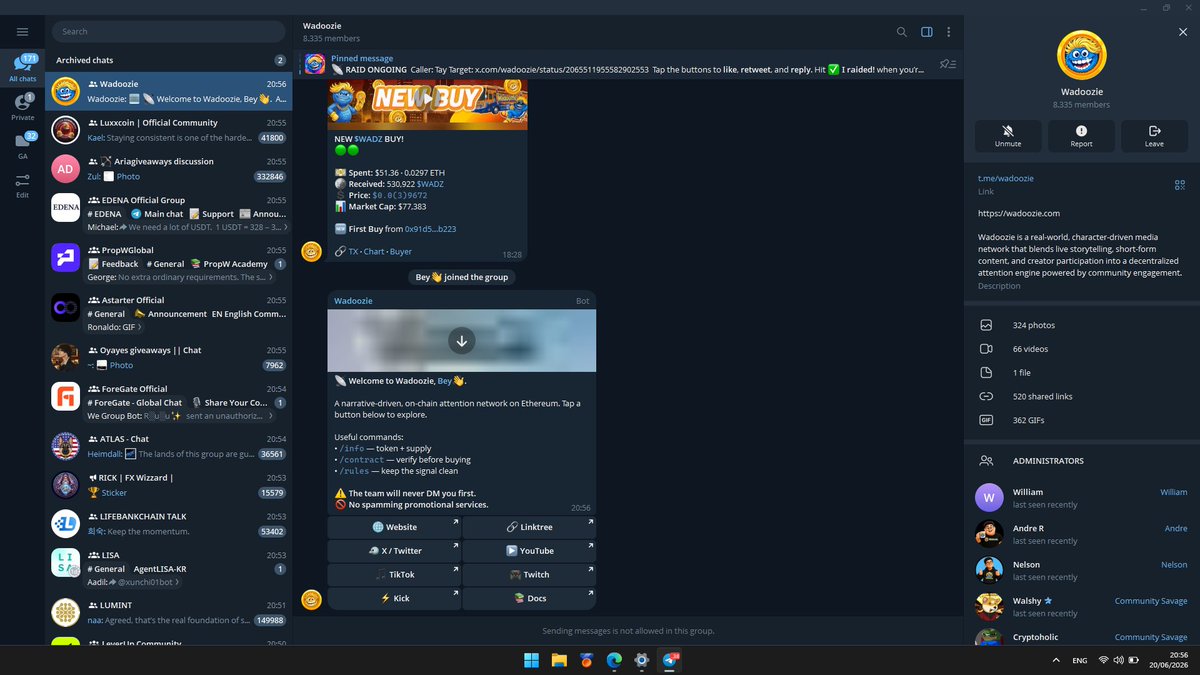1200x675 pixels.
Task: Open Telegram taskbar icon
Action: pyautogui.click(x=669, y=660)
